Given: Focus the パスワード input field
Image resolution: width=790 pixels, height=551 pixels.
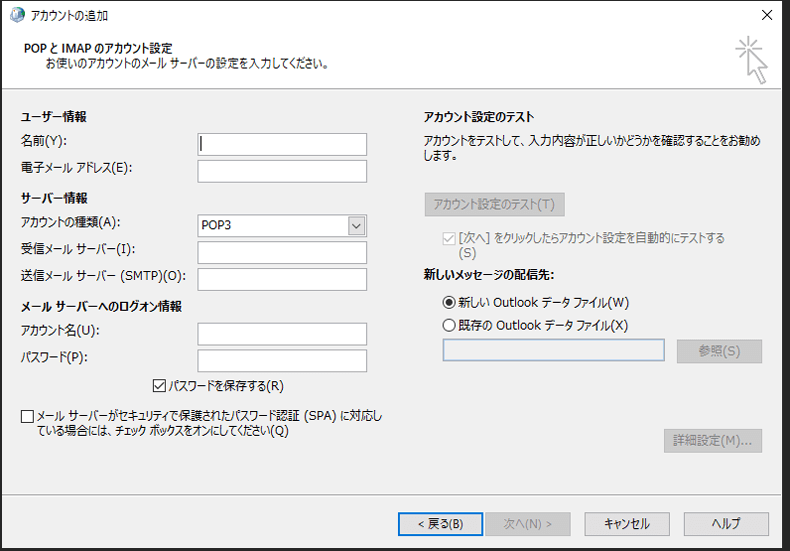Looking at the screenshot, I should coord(282,361).
